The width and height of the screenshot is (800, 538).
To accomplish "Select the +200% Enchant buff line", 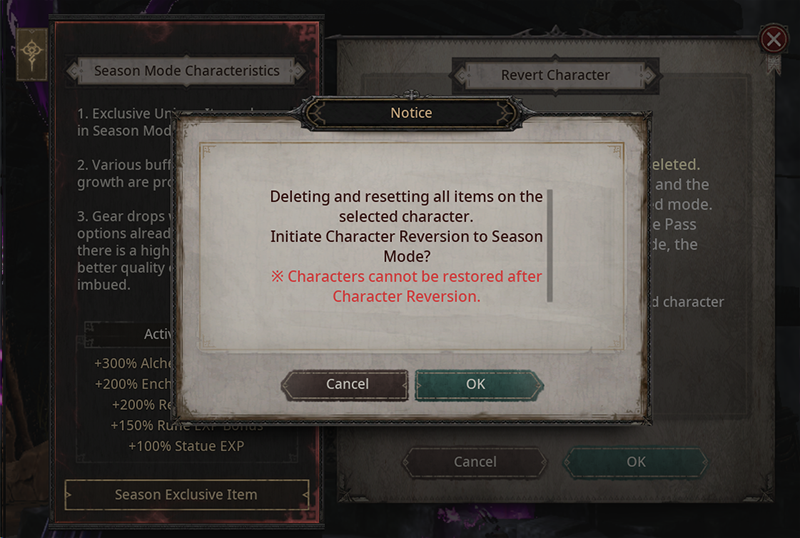I will 134,384.
